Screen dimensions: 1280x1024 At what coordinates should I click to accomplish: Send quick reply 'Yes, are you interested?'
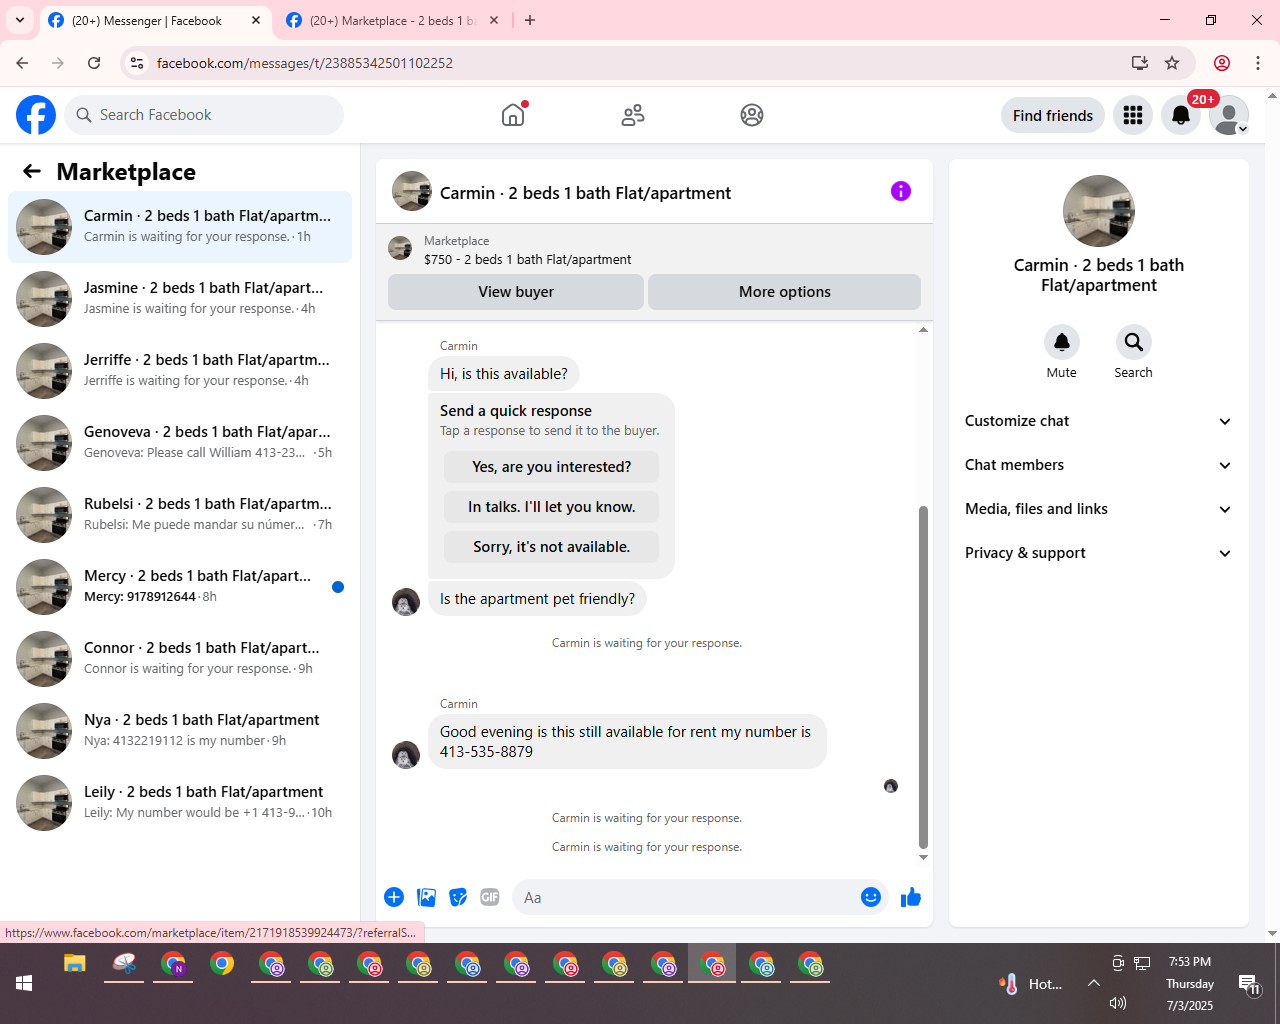552,467
